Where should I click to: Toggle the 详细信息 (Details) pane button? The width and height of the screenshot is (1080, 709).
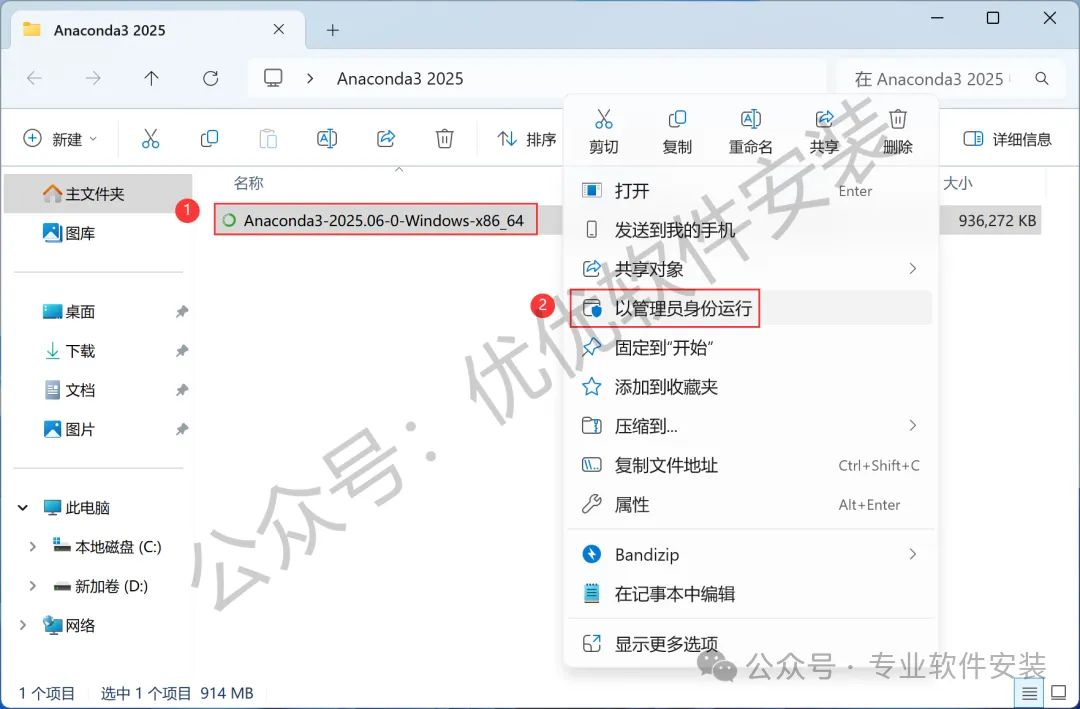click(x=1007, y=139)
